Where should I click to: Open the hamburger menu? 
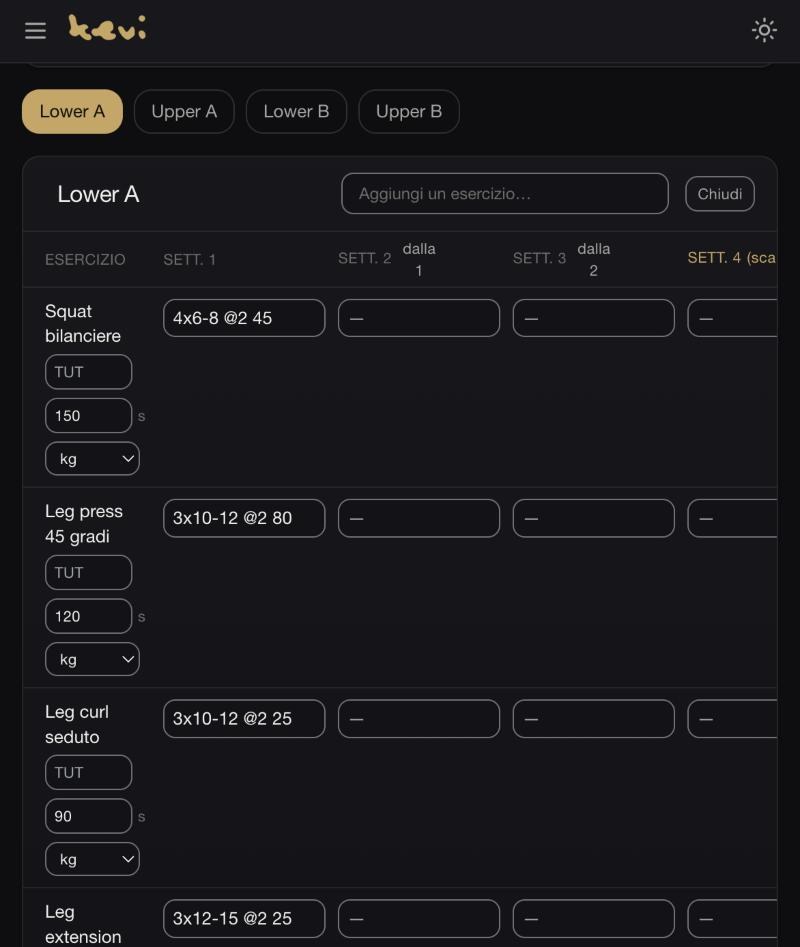[36, 30]
